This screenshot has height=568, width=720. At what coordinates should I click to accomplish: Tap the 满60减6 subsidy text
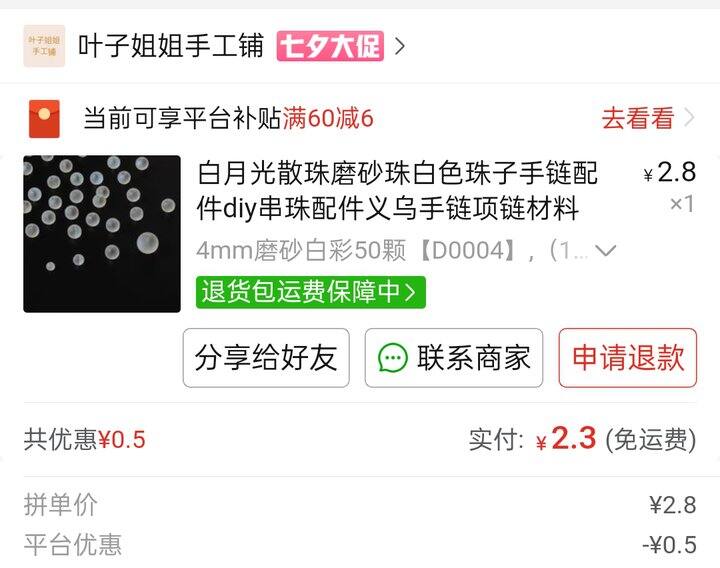point(328,118)
